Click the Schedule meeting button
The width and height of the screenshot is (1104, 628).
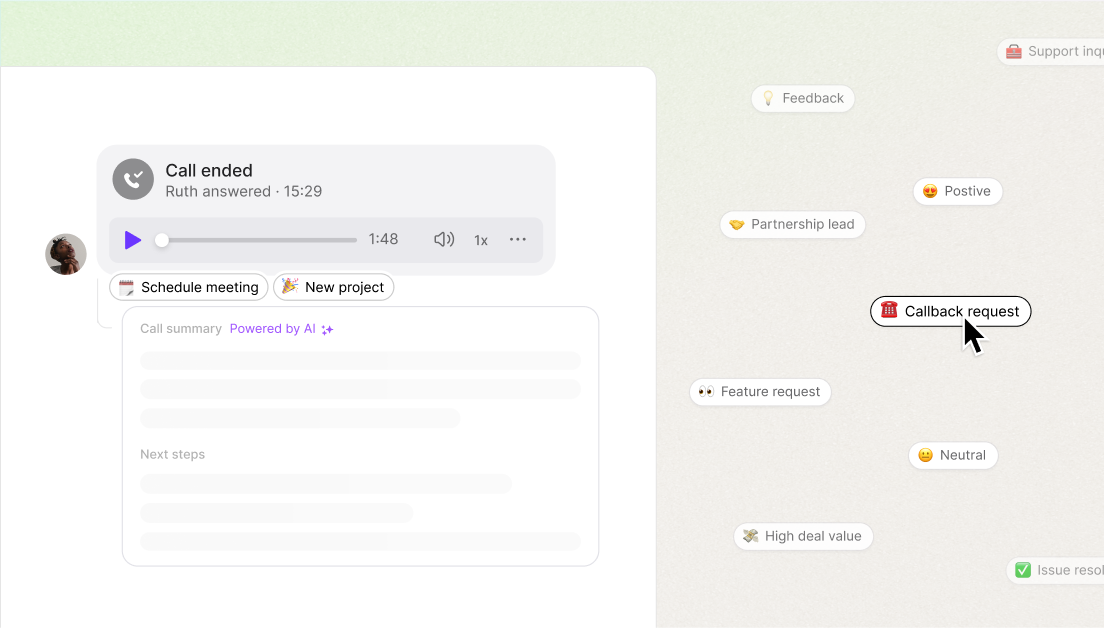click(188, 287)
